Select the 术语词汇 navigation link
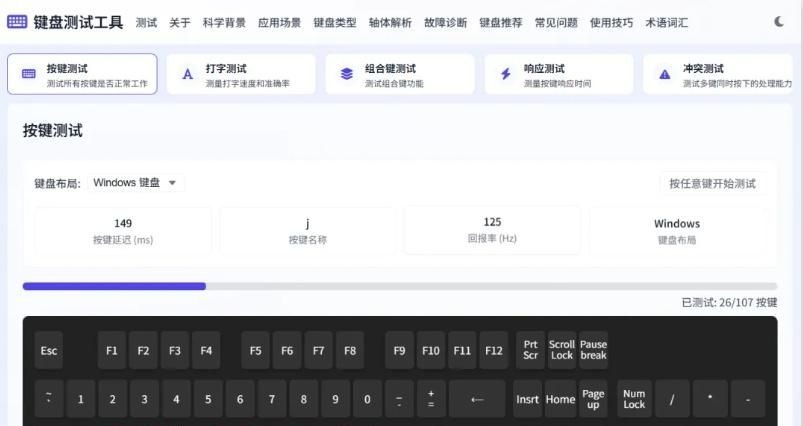This screenshot has width=803, height=426. pyautogui.click(x=666, y=22)
